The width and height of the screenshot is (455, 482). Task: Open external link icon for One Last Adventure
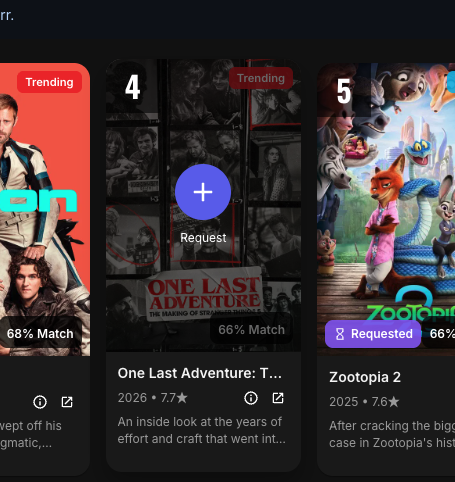coord(278,398)
